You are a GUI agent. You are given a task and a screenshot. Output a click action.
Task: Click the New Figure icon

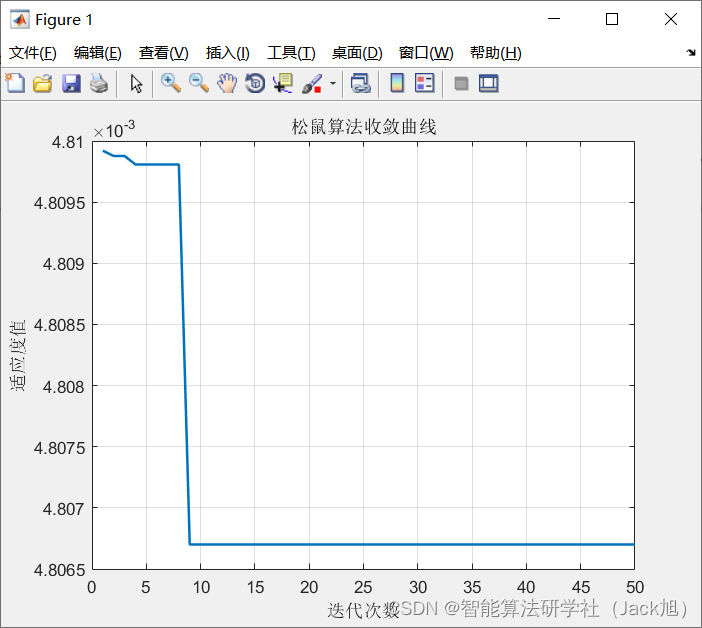tap(15, 83)
